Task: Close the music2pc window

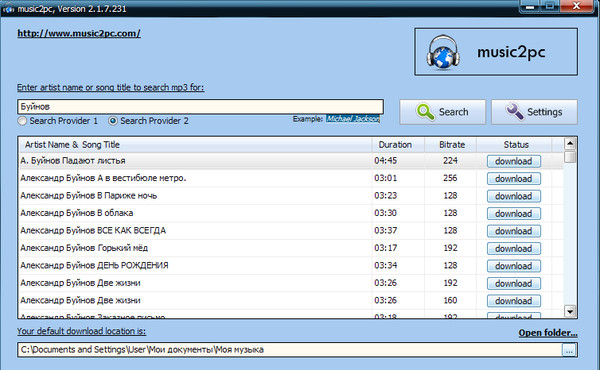Action: pos(577,6)
